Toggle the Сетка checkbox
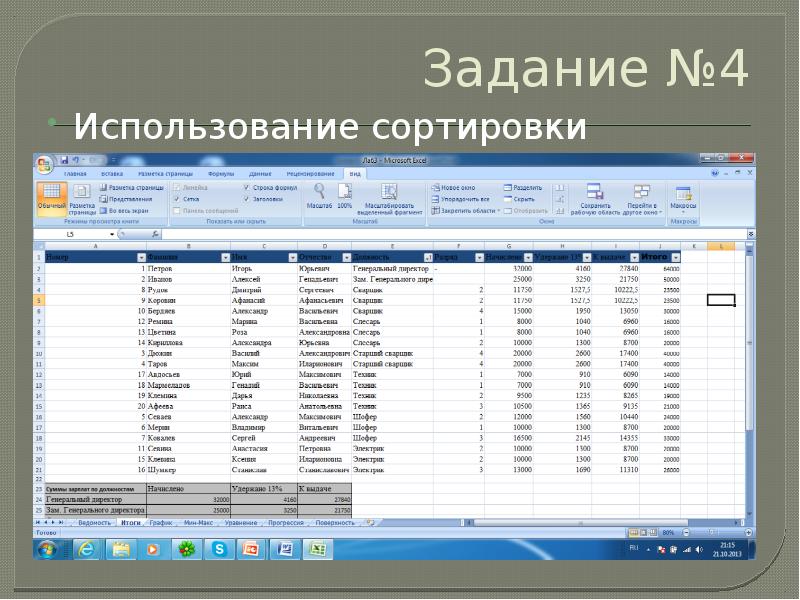This screenshot has height=600, width=800. [177, 199]
